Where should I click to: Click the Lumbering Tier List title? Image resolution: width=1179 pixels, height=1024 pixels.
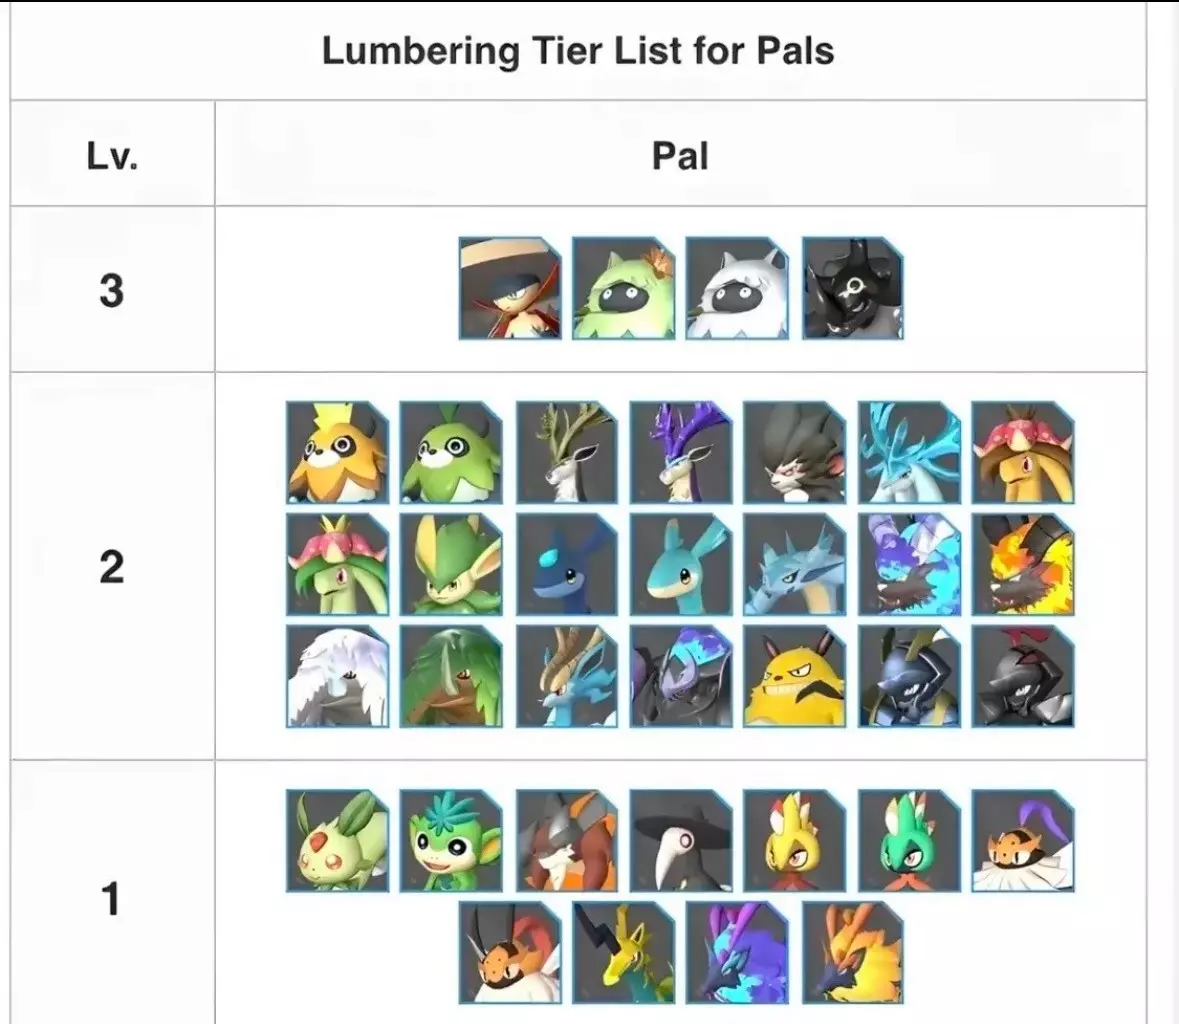coord(578,50)
